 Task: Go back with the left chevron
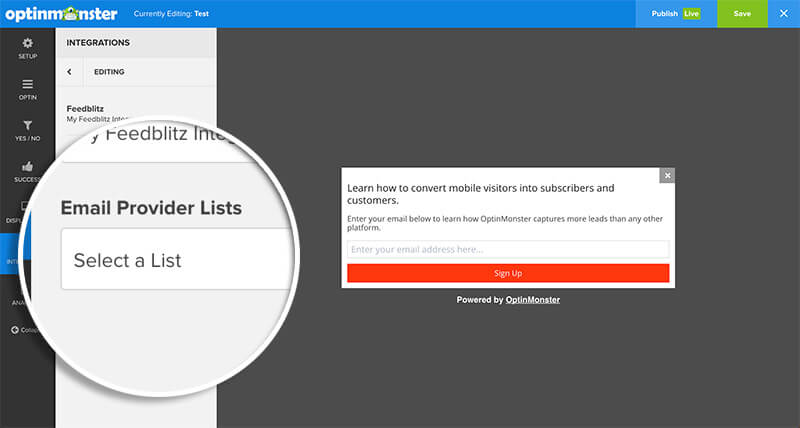click(69, 72)
